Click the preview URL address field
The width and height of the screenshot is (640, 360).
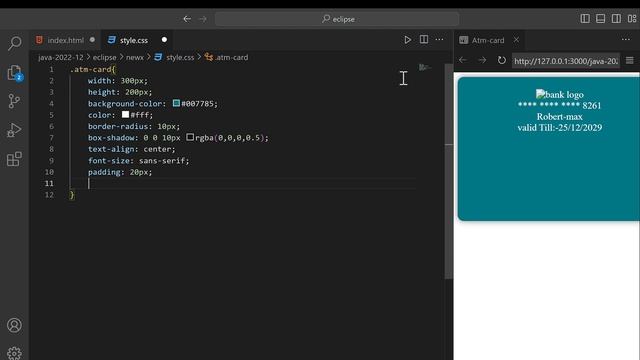[x=566, y=61]
